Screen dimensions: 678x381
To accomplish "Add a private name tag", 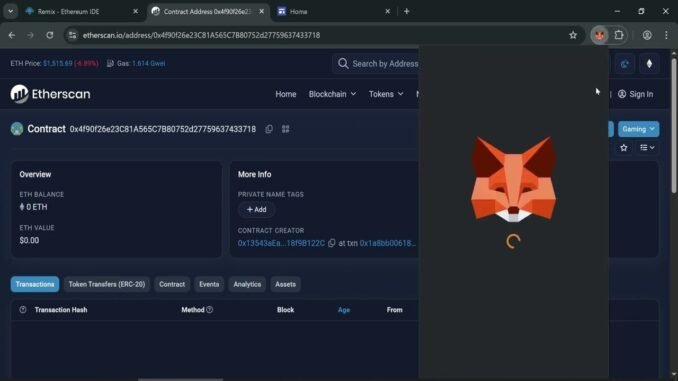I will (256, 209).
